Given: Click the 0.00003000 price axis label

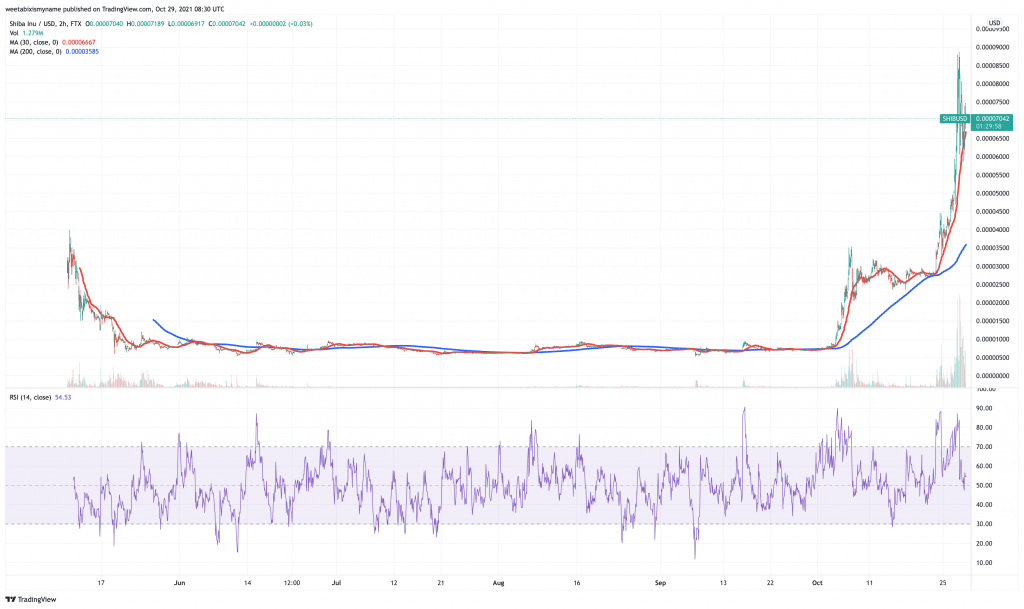Looking at the screenshot, I should [x=993, y=267].
